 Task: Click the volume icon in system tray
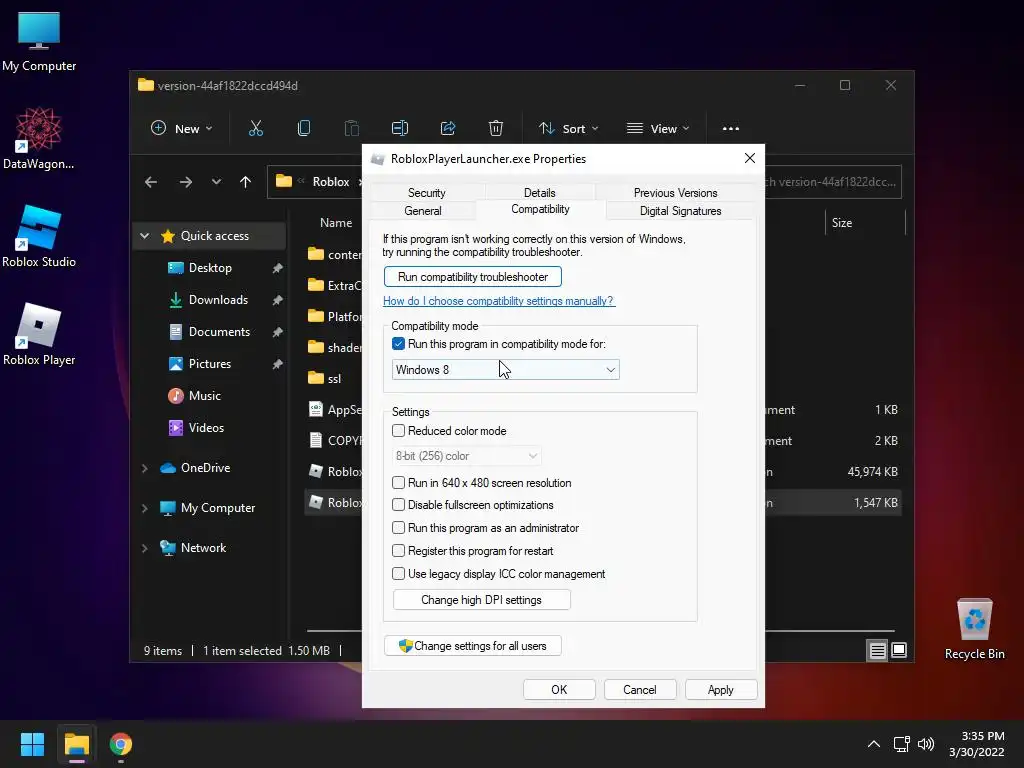click(x=926, y=744)
